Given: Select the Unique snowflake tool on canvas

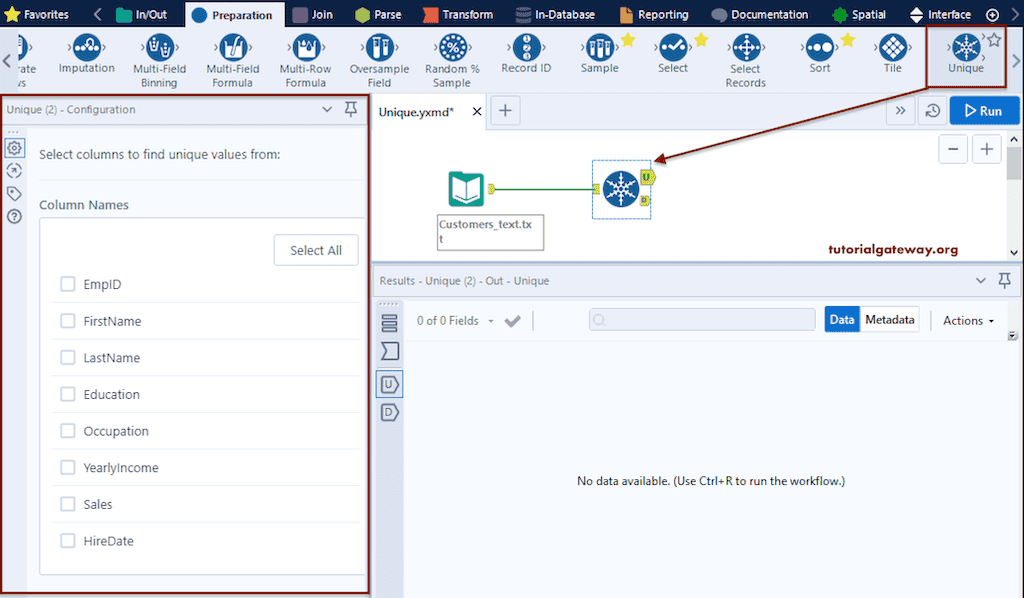Looking at the screenshot, I should click(x=620, y=189).
